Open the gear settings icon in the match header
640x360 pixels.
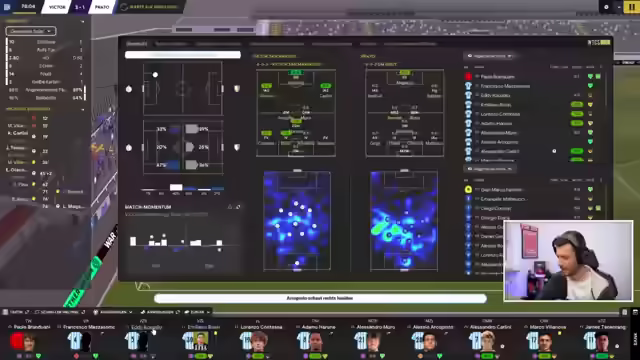606,7
